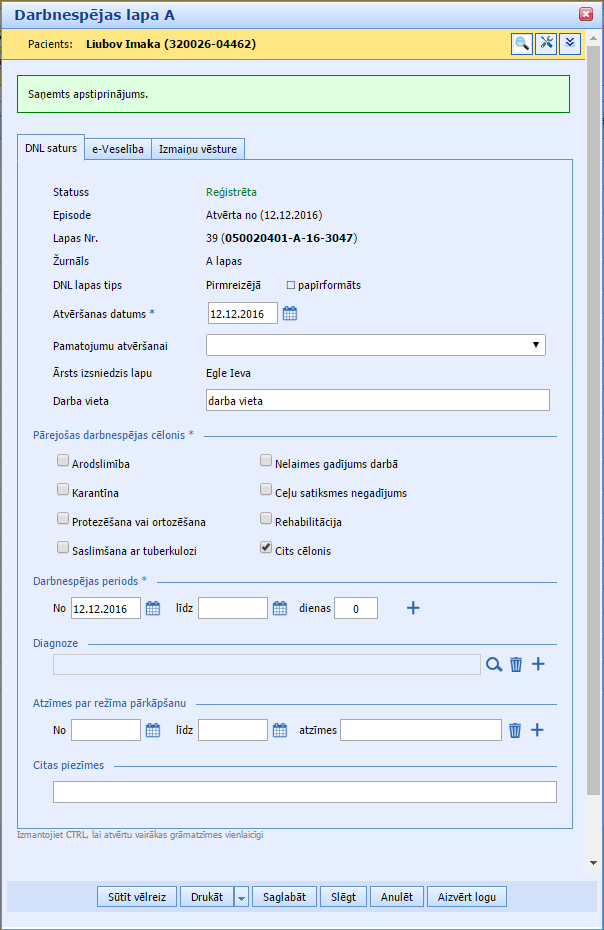Click the vertical scrollbar down arrow
Image resolution: width=604 pixels, height=930 pixels.
click(x=593, y=863)
